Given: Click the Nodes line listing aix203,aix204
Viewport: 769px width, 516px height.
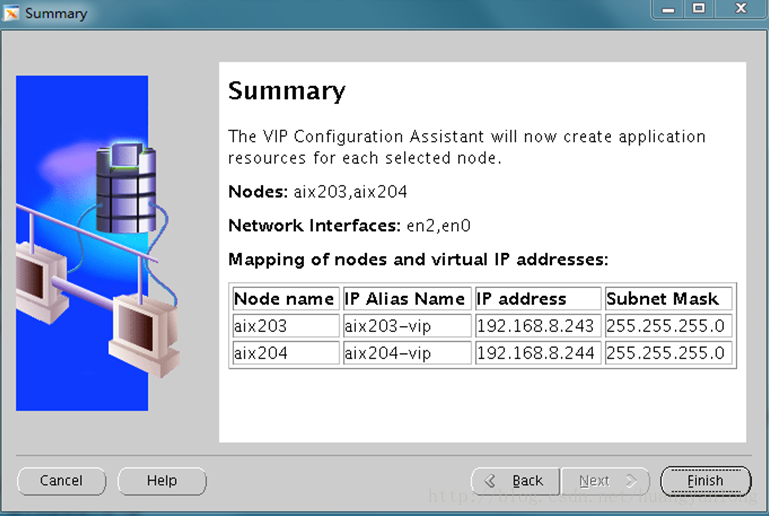Looking at the screenshot, I should click(x=318, y=191).
